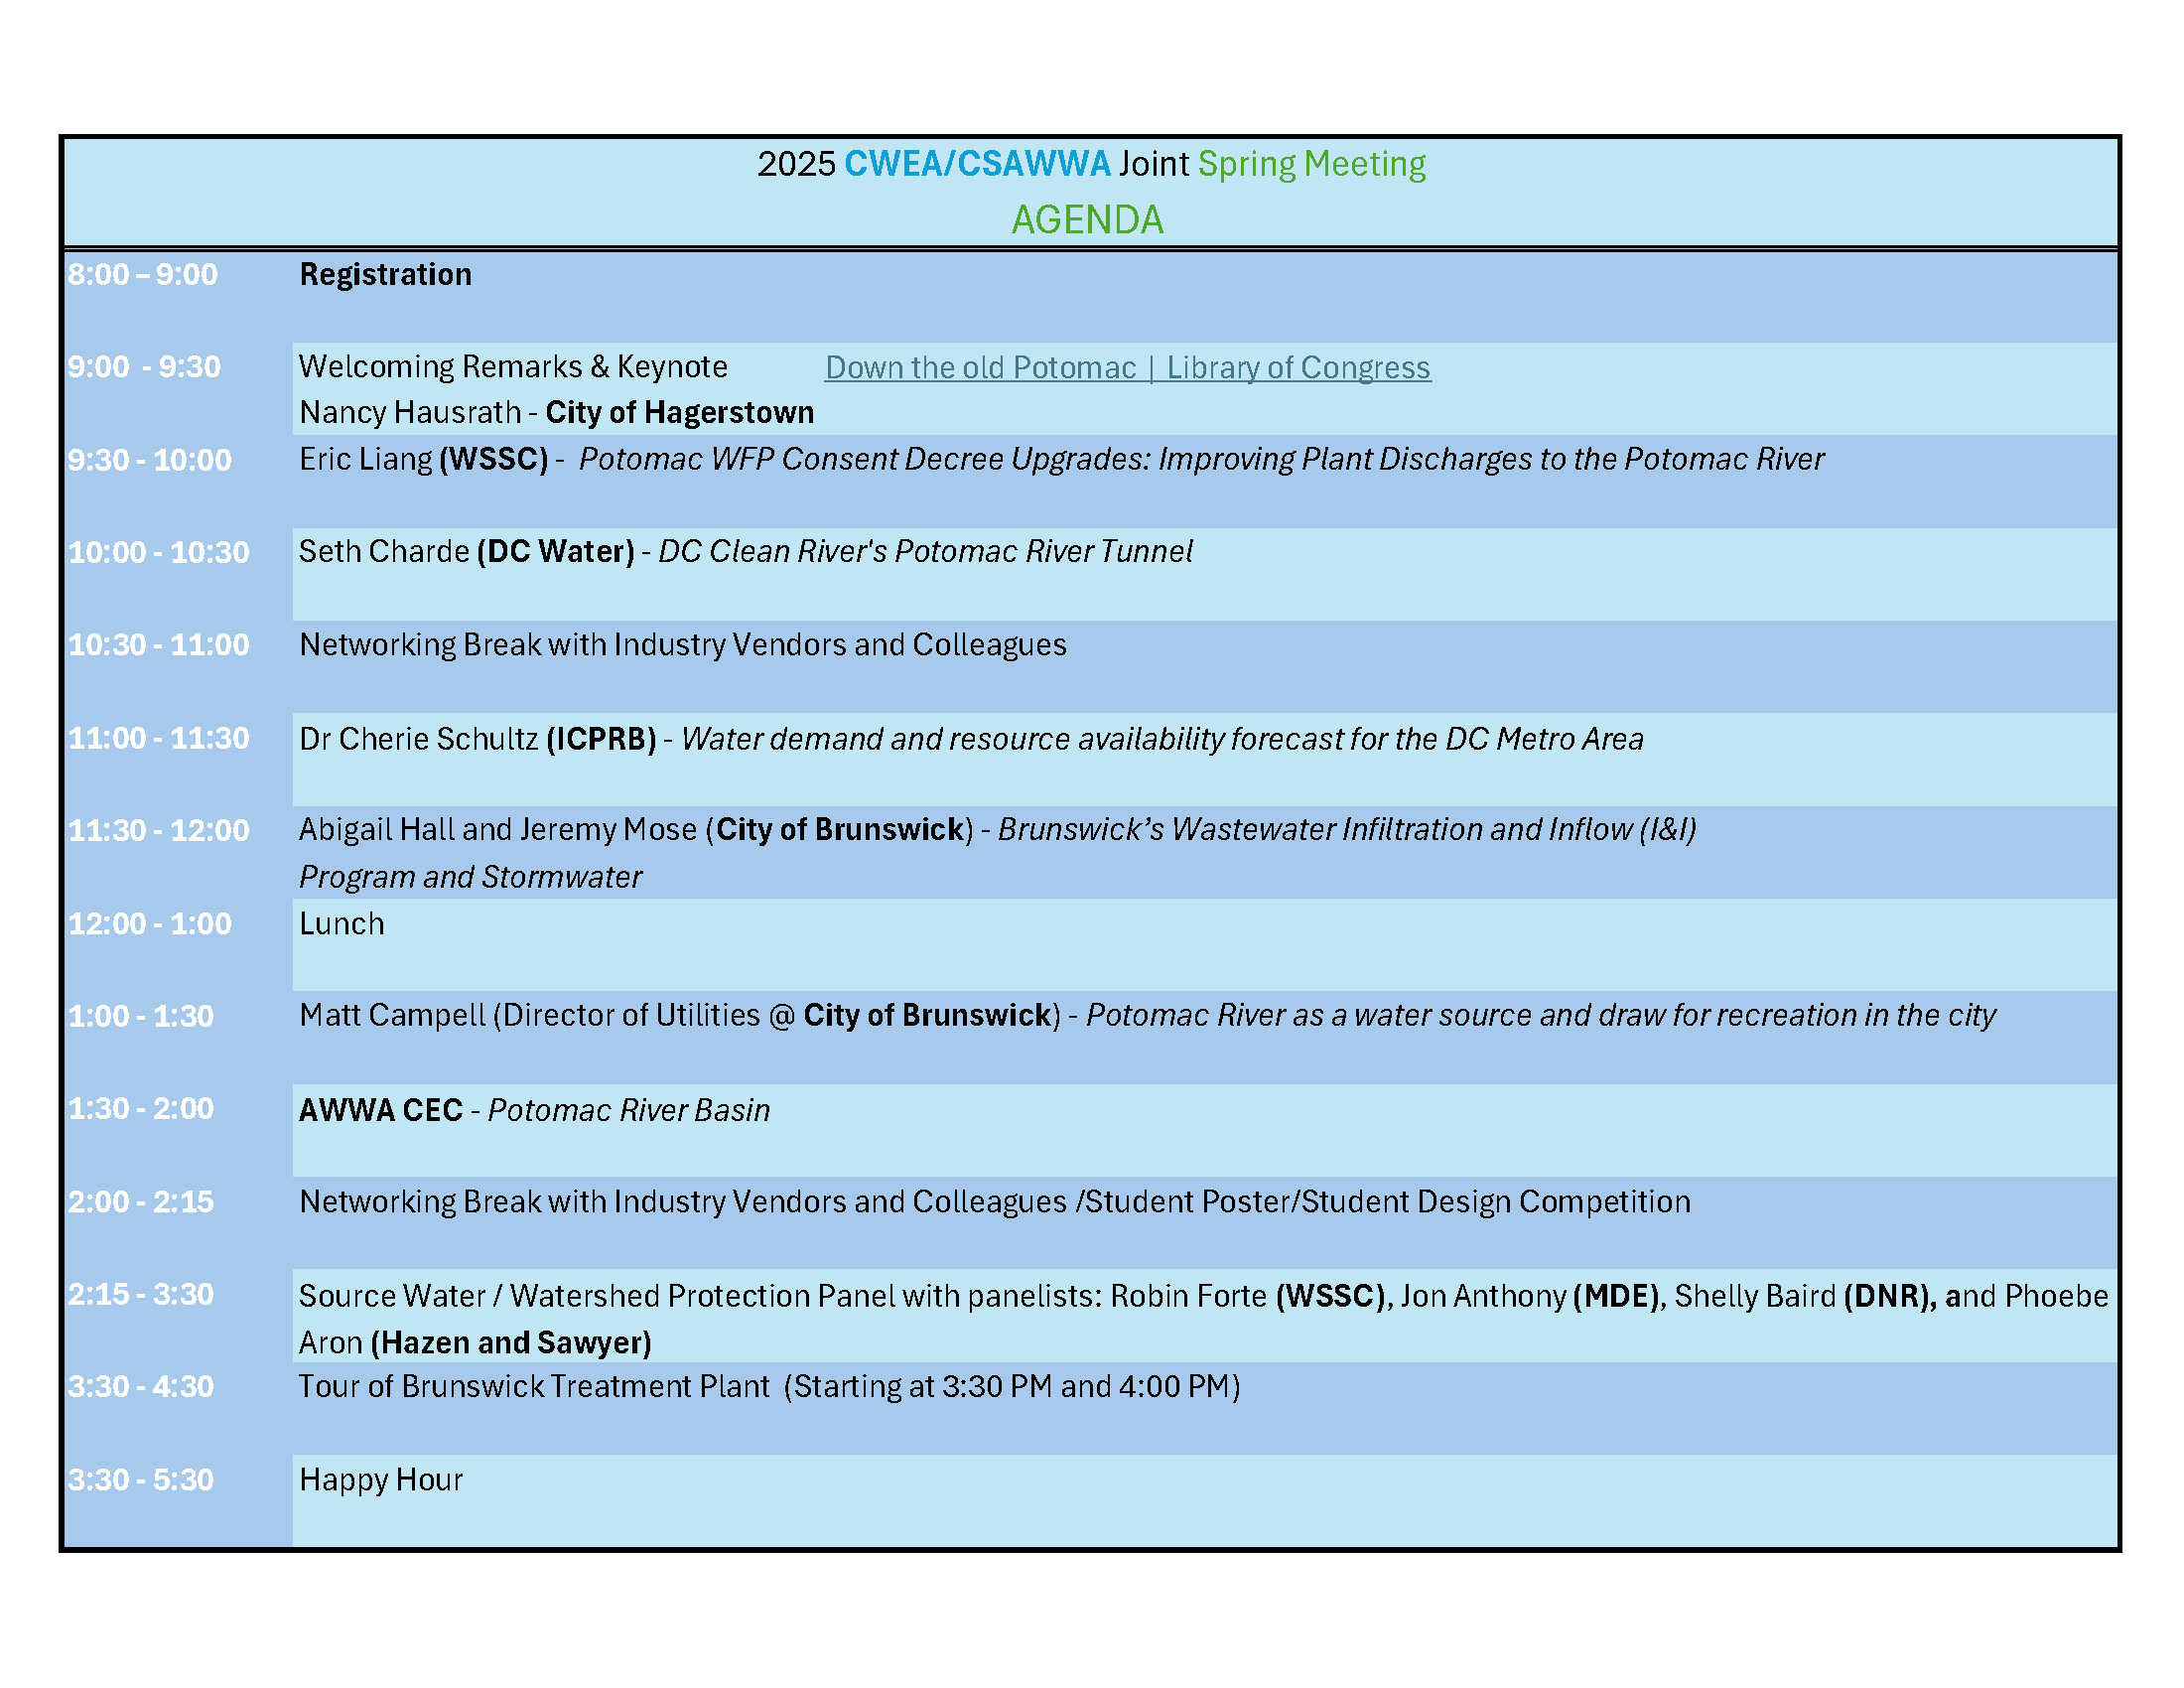Select the Eric Liang (WSSC) entry
The width and height of the screenshot is (2184, 1688).
tap(1061, 459)
